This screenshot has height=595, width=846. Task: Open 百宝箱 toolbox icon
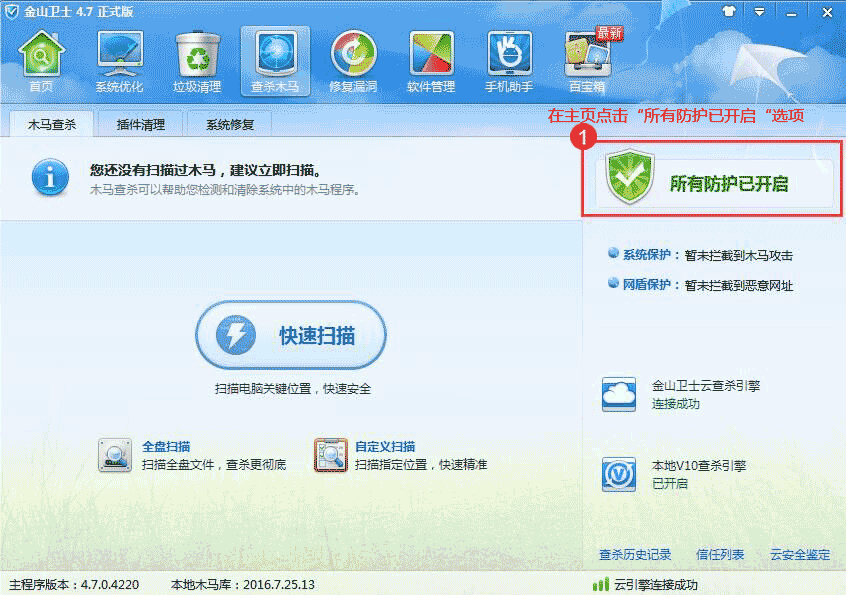point(587,61)
